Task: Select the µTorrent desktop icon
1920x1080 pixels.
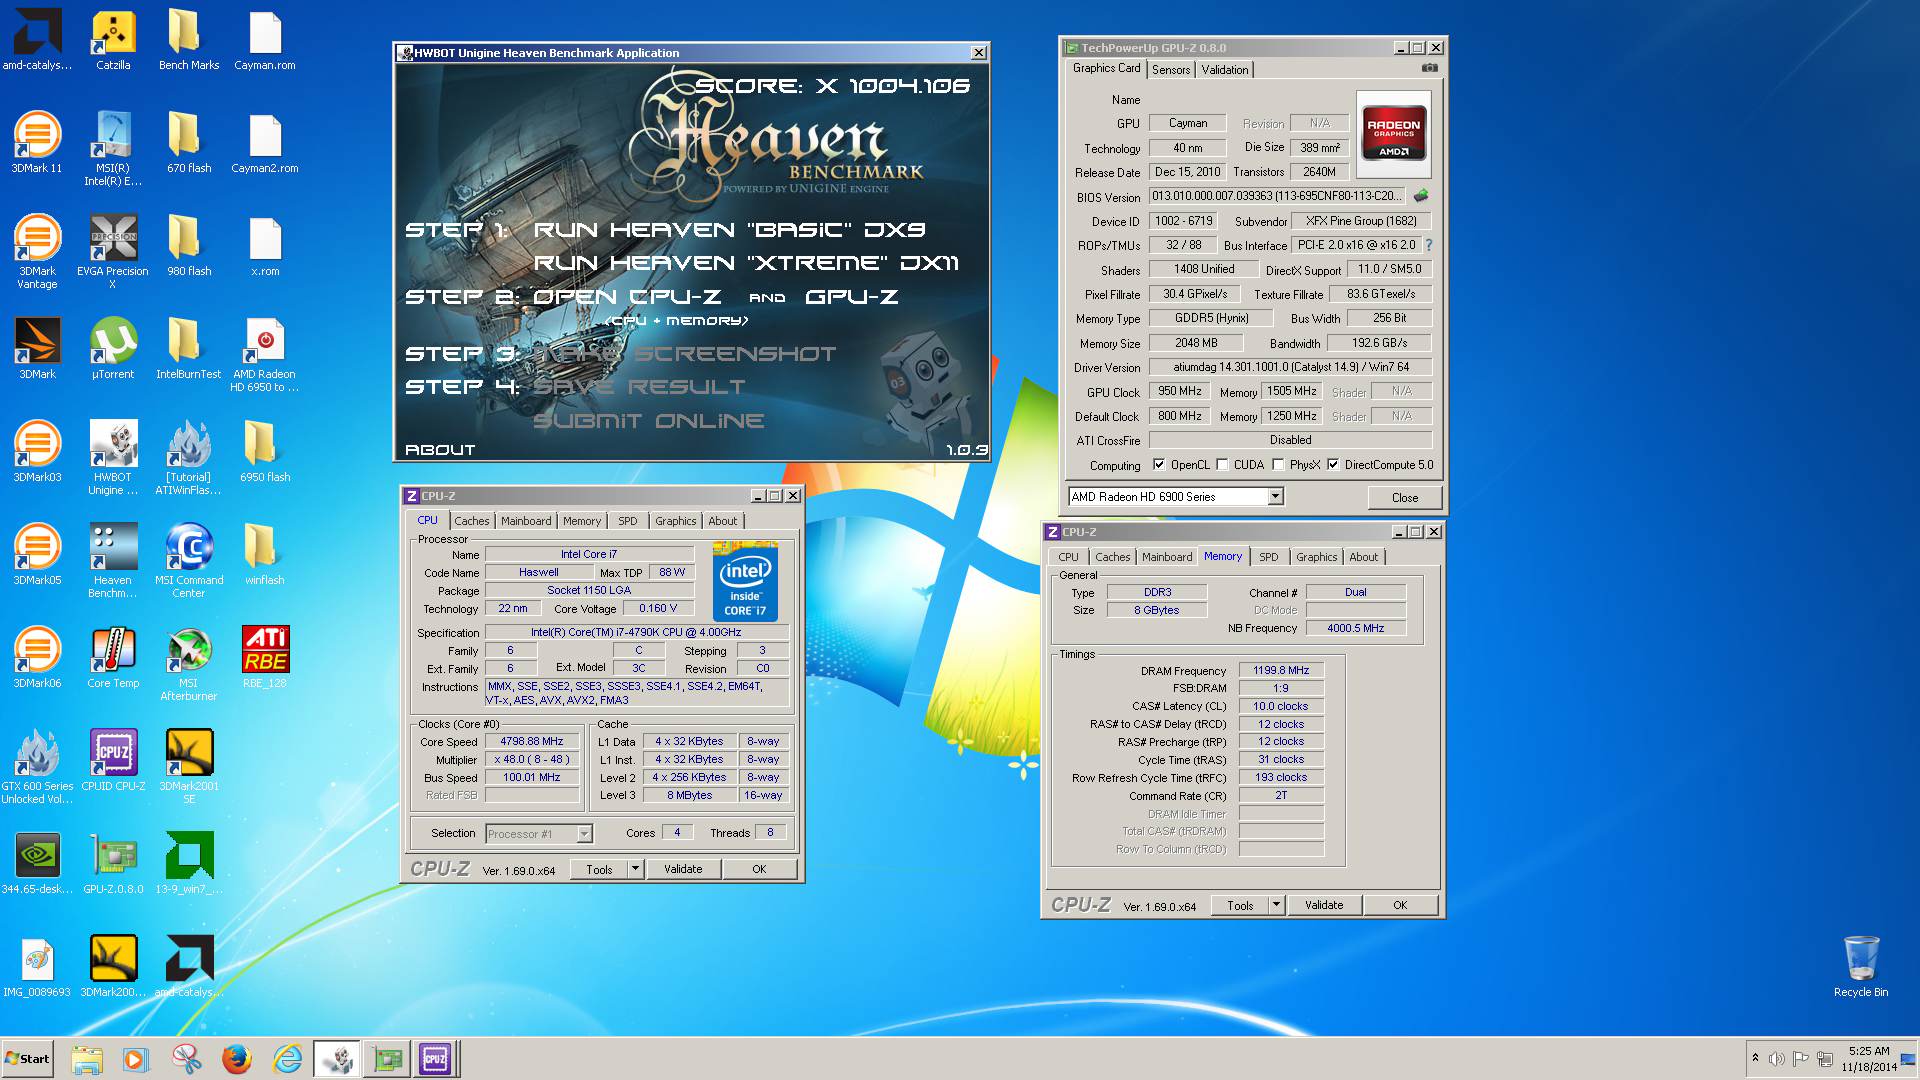Action: click(113, 349)
